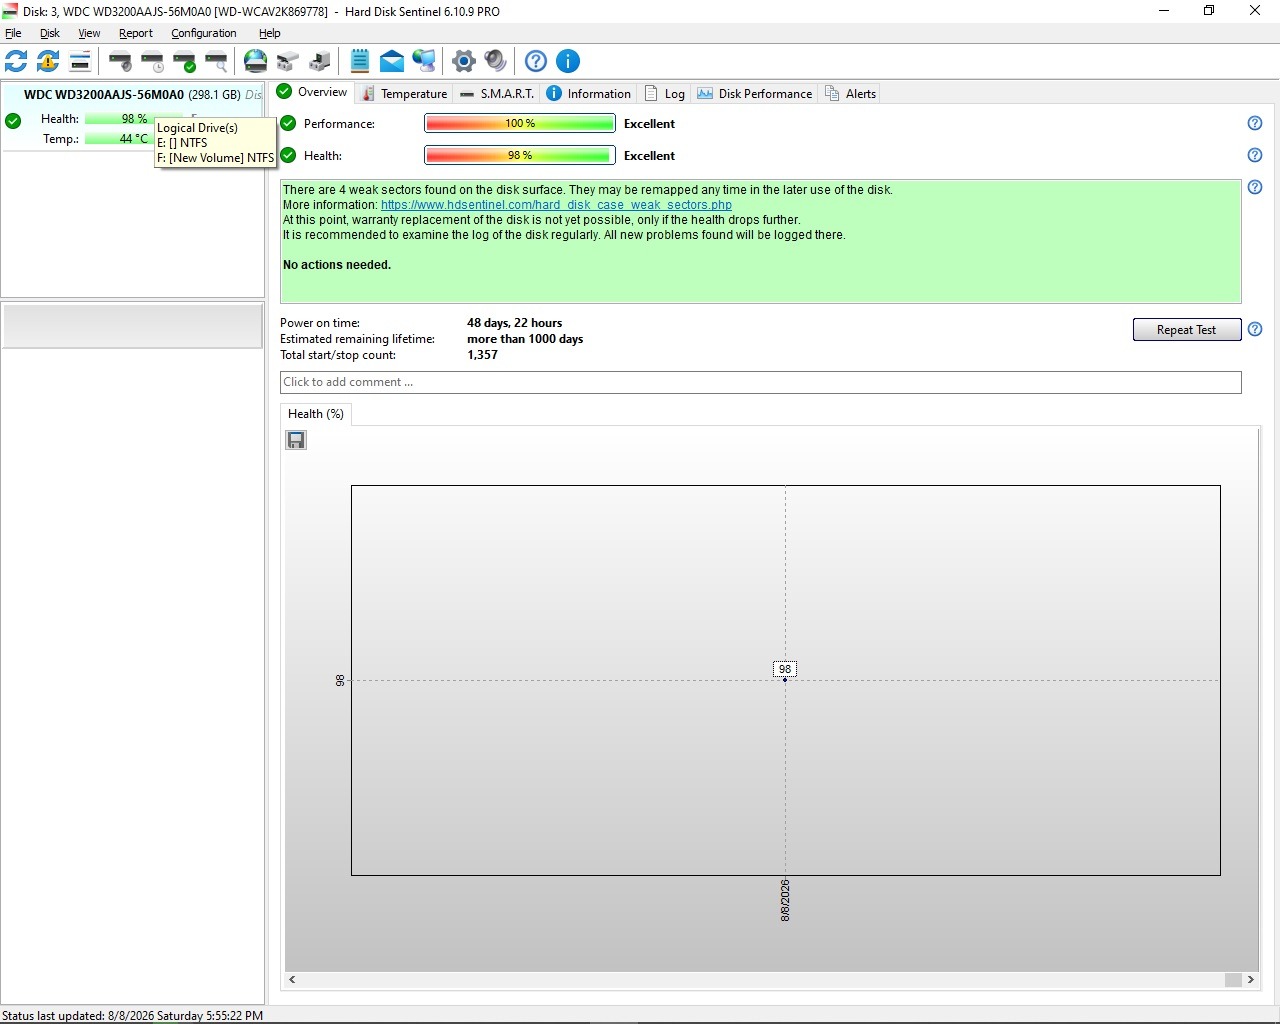Click the 44 °C temperature bar in the disk list
This screenshot has width=1280, height=1024.
pyautogui.click(x=120, y=139)
